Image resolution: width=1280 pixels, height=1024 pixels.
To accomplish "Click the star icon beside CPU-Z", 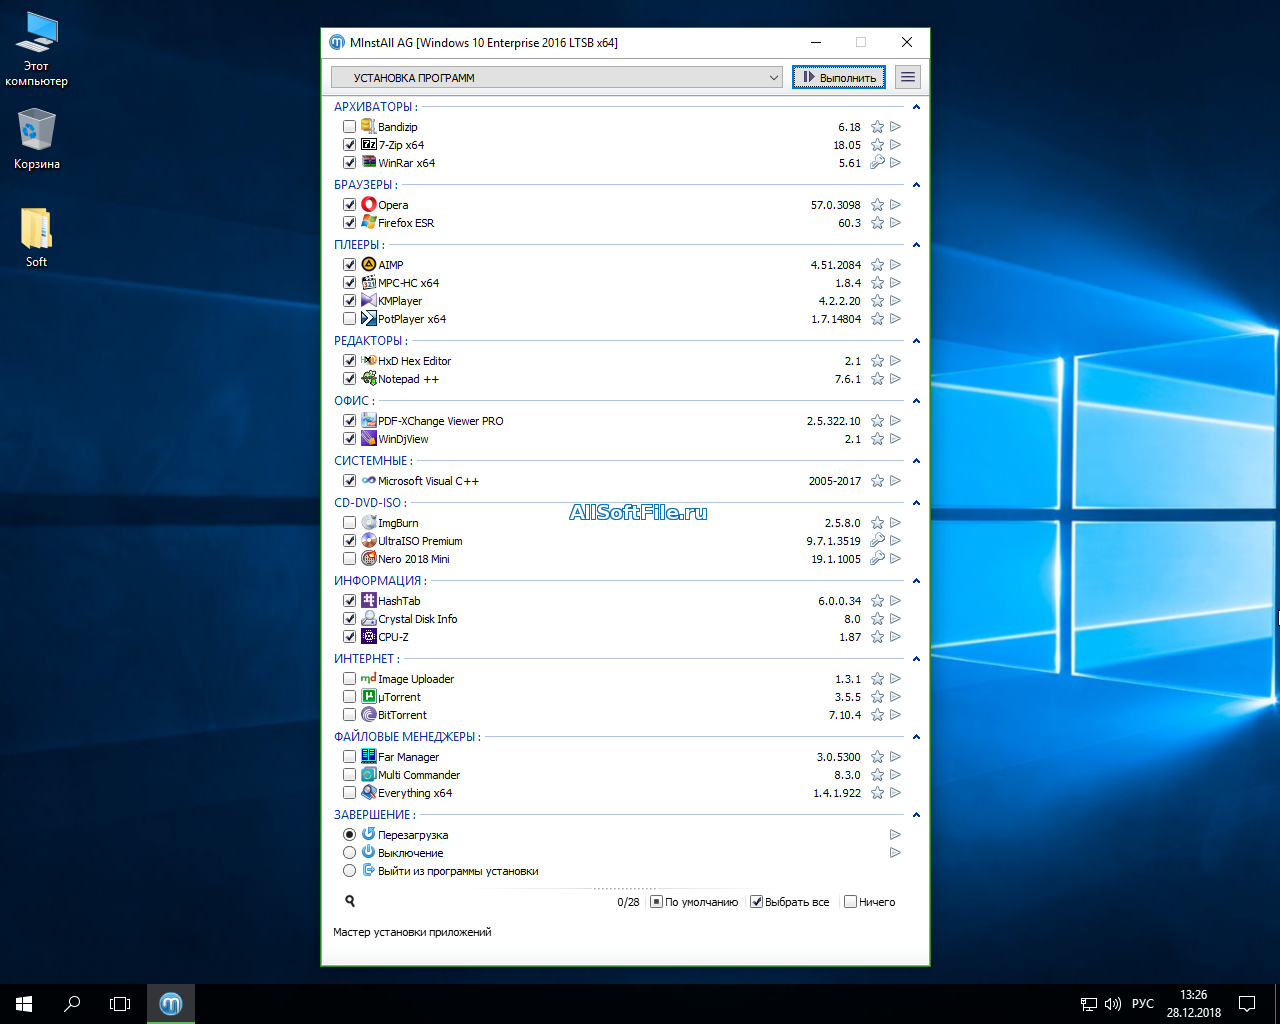I will [x=877, y=637].
